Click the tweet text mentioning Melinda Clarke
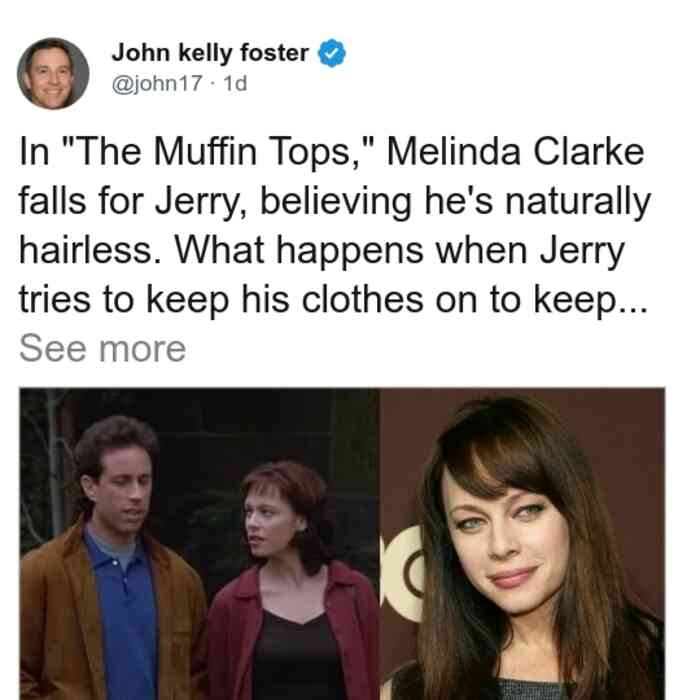 (x=334, y=226)
